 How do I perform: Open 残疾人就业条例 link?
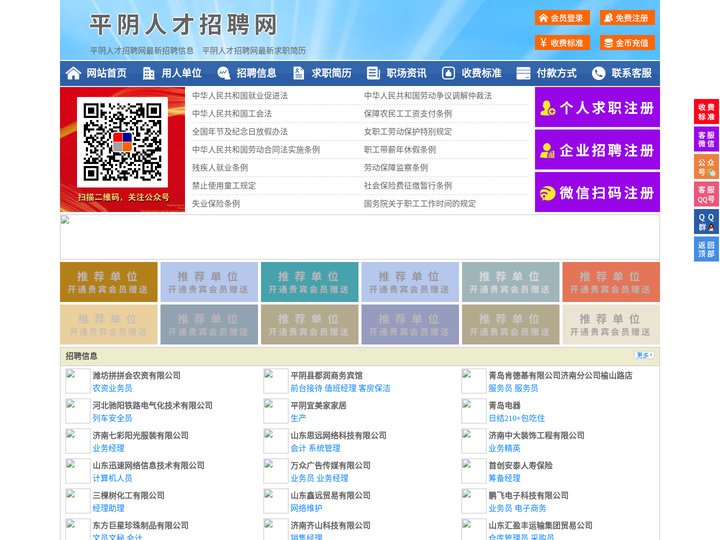220,168
